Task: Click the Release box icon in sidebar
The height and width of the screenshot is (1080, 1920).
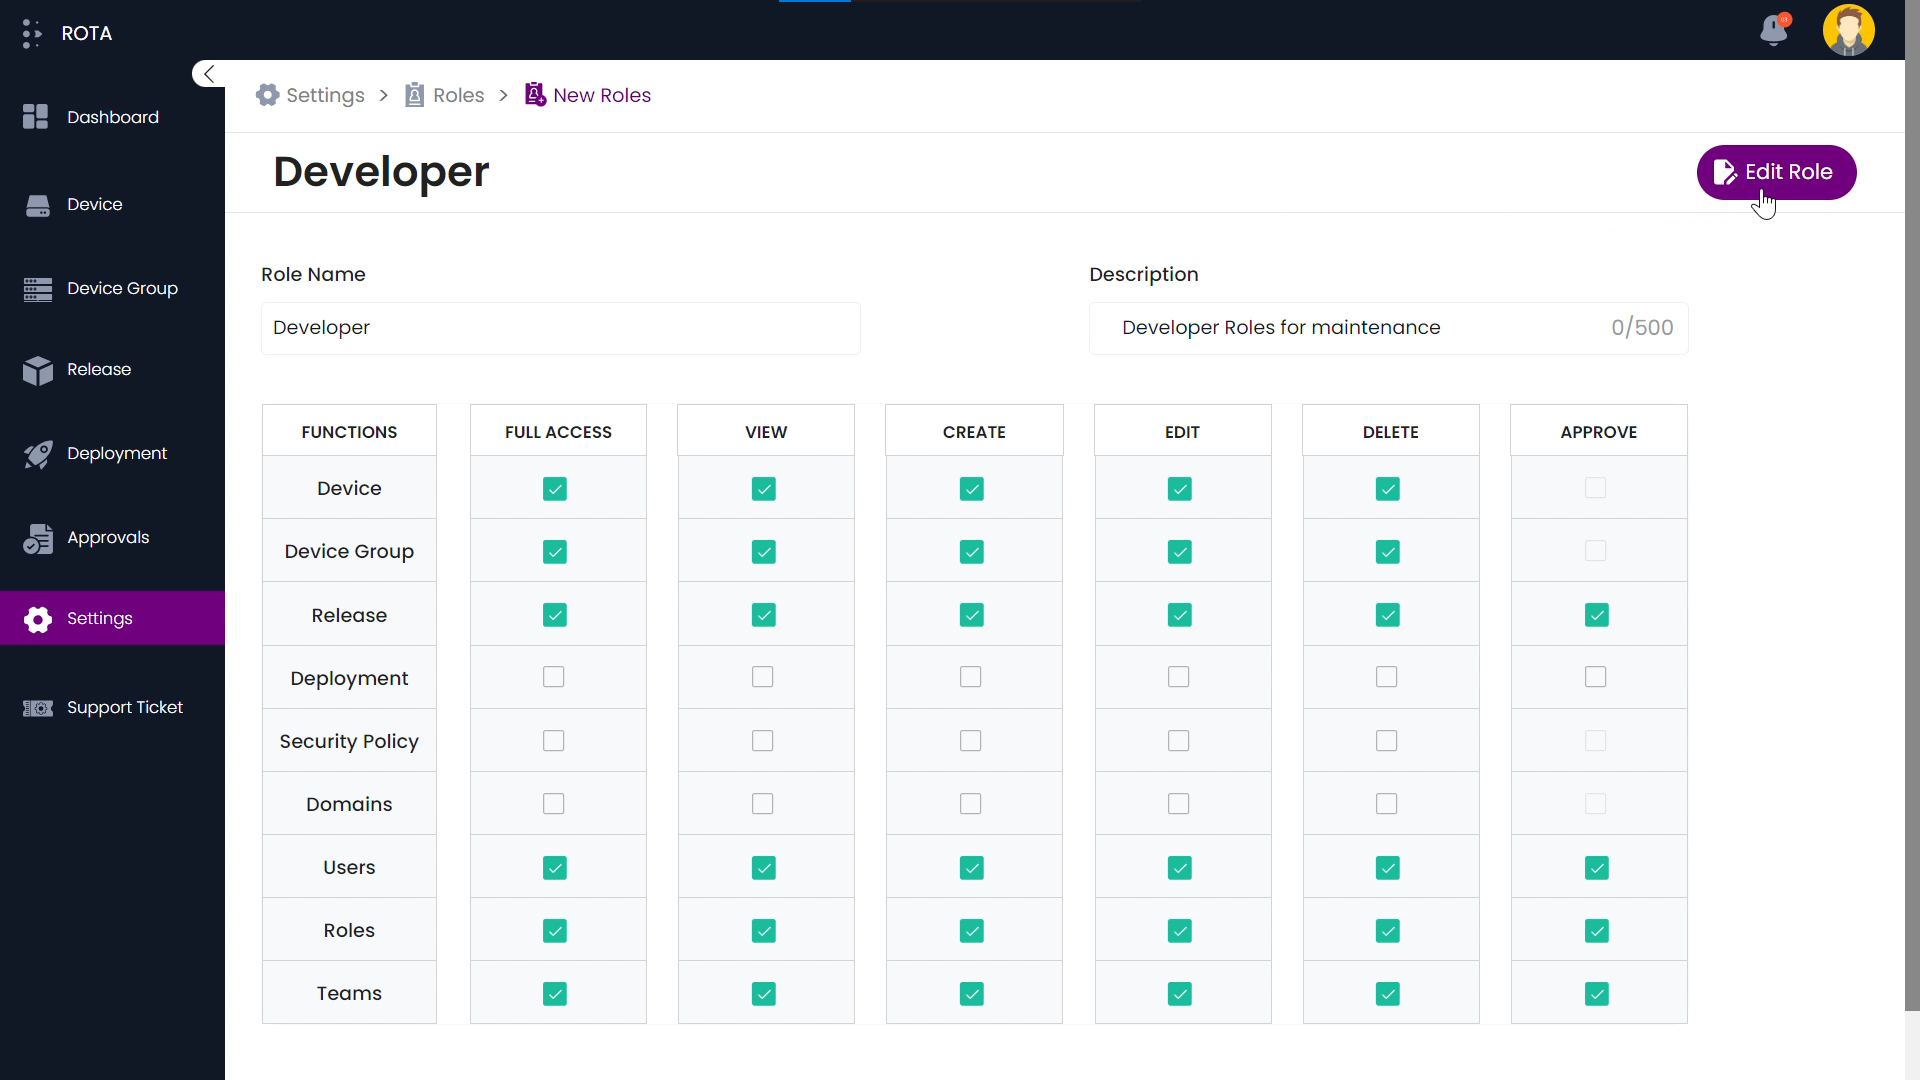Action: [x=38, y=370]
